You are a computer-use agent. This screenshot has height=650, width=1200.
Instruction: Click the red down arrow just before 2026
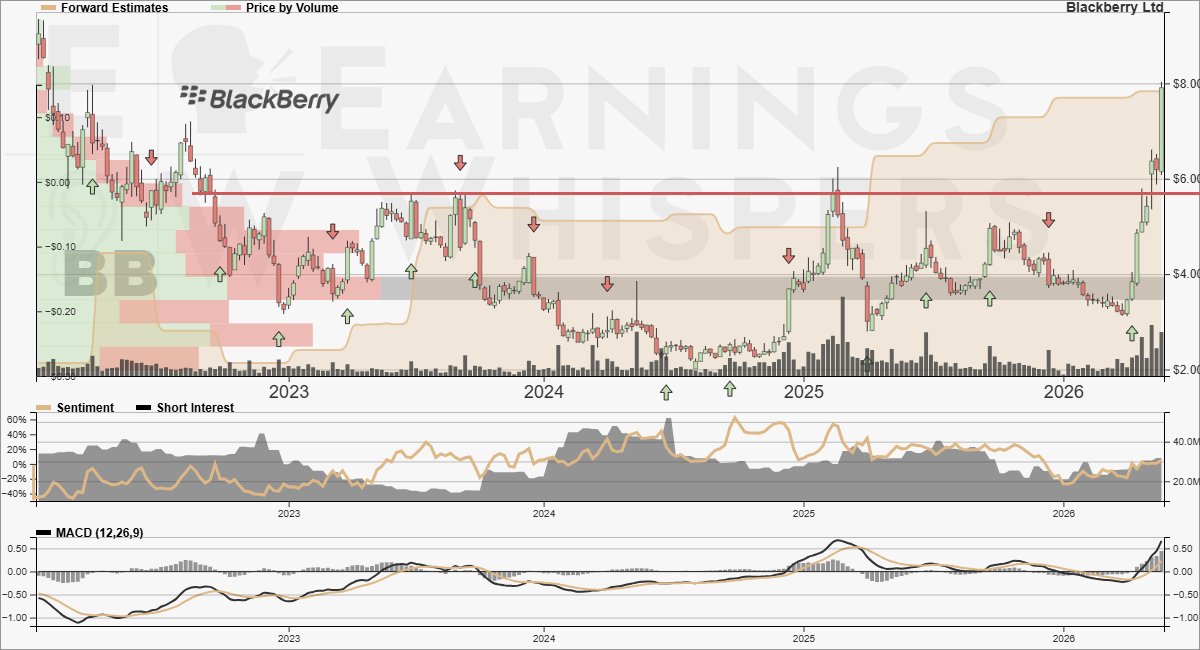1048,219
